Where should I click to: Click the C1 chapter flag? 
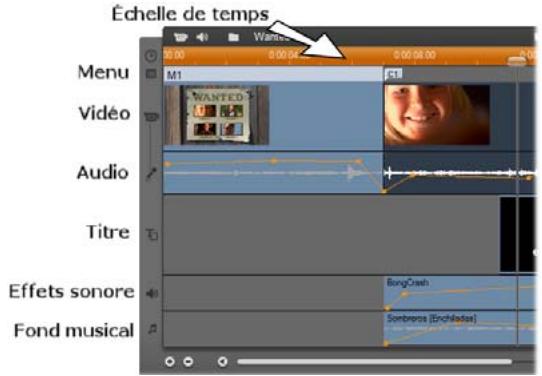(394, 74)
